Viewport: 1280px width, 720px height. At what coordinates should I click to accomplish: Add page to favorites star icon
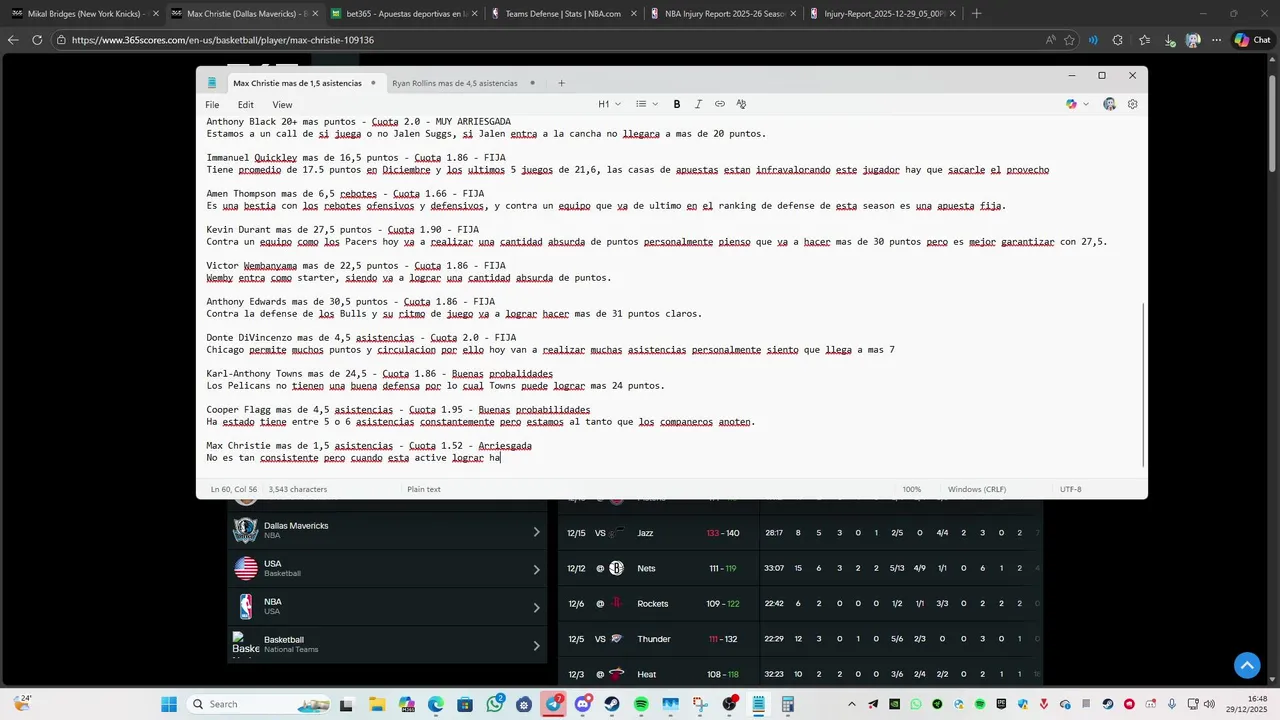click(x=1070, y=40)
